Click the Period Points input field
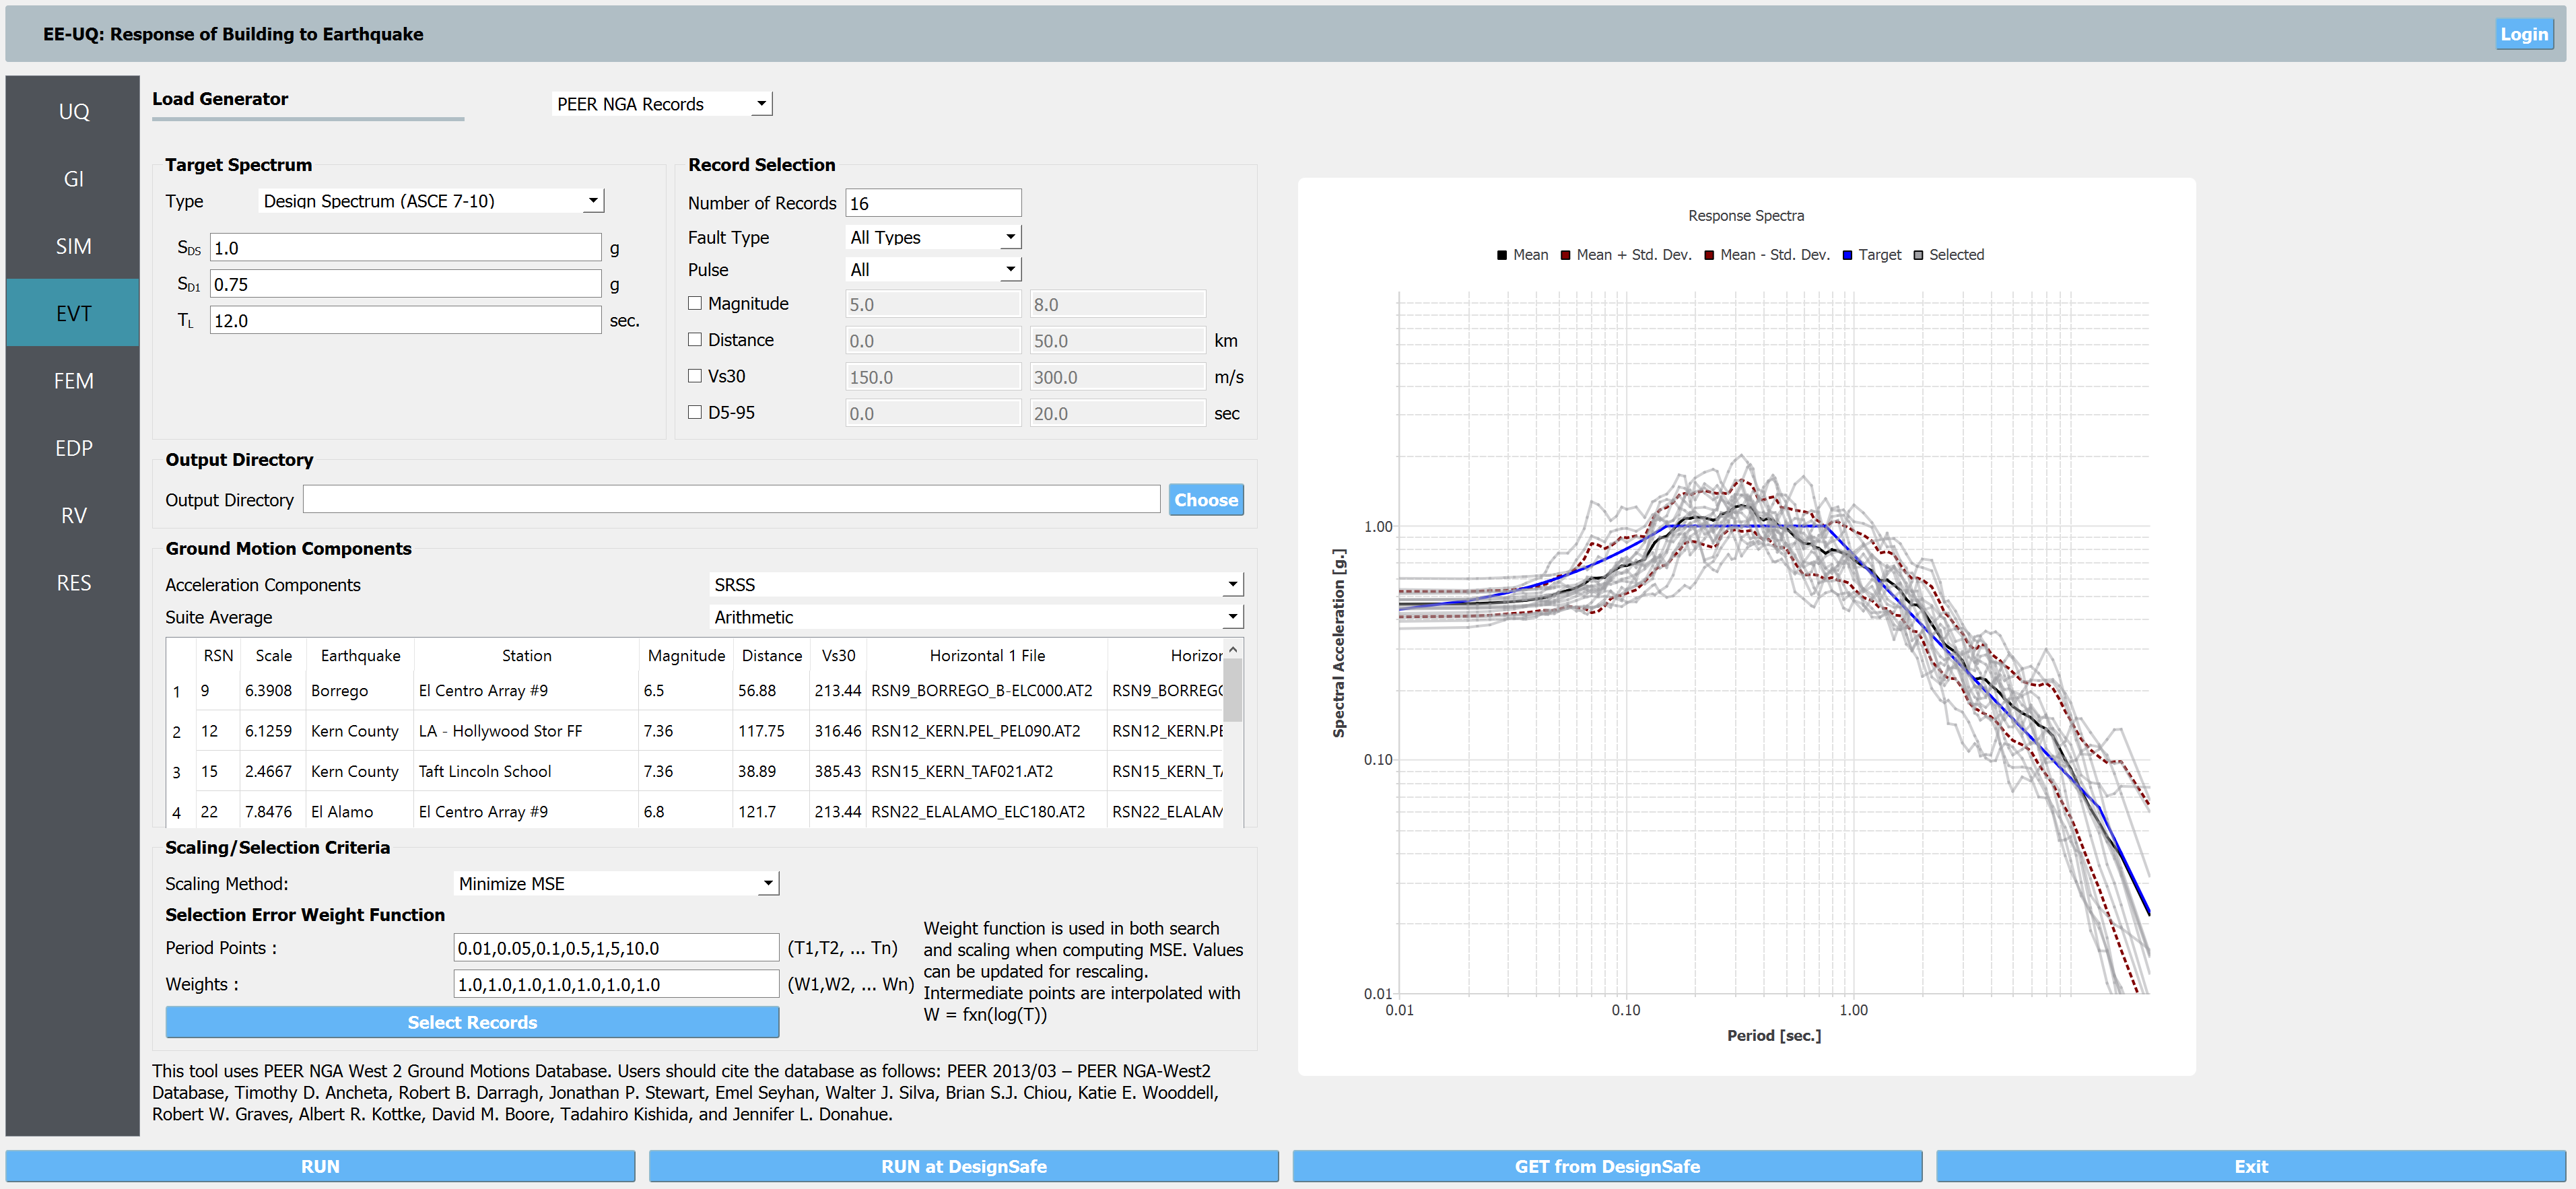Image resolution: width=2576 pixels, height=1189 pixels. [x=616, y=947]
